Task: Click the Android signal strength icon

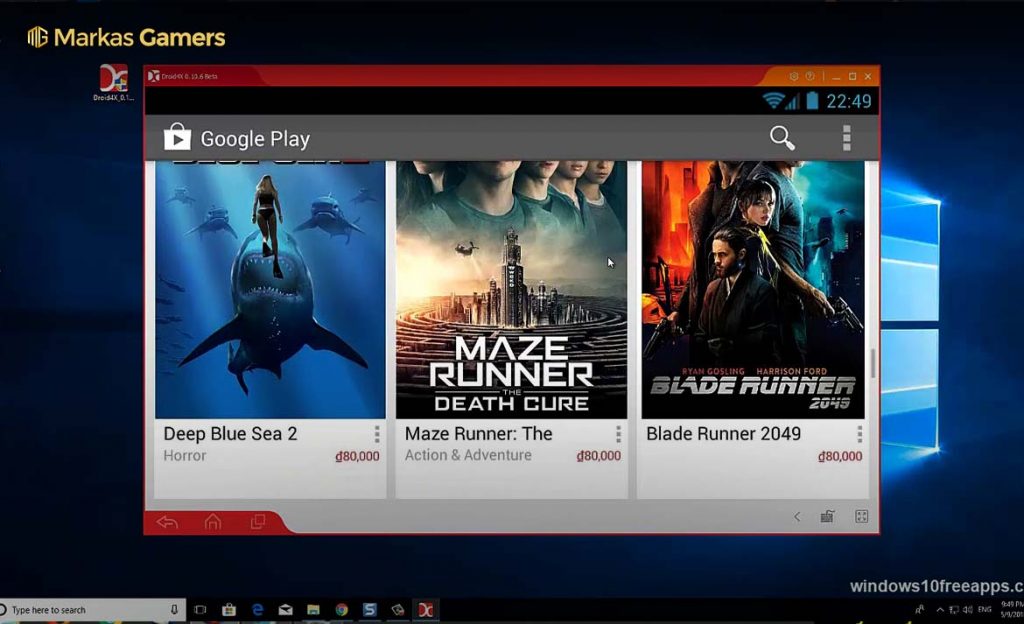Action: point(792,102)
